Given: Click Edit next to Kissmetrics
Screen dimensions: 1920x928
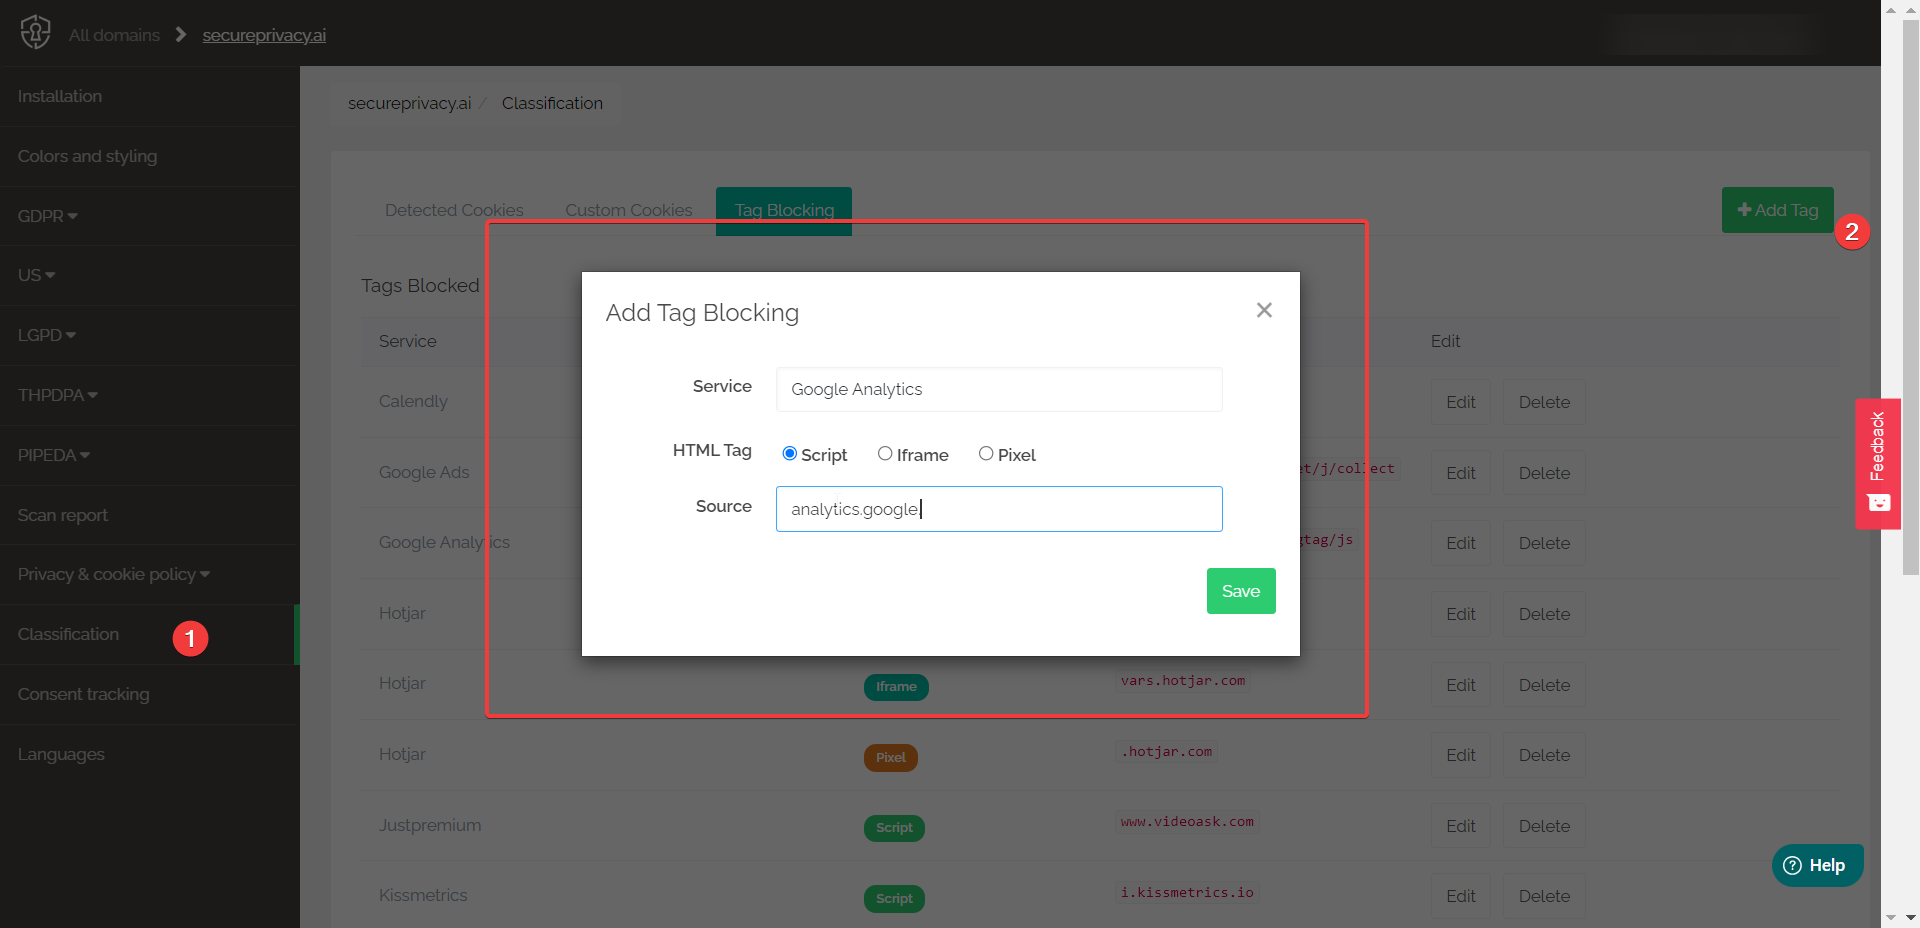Looking at the screenshot, I should pyautogui.click(x=1461, y=896).
